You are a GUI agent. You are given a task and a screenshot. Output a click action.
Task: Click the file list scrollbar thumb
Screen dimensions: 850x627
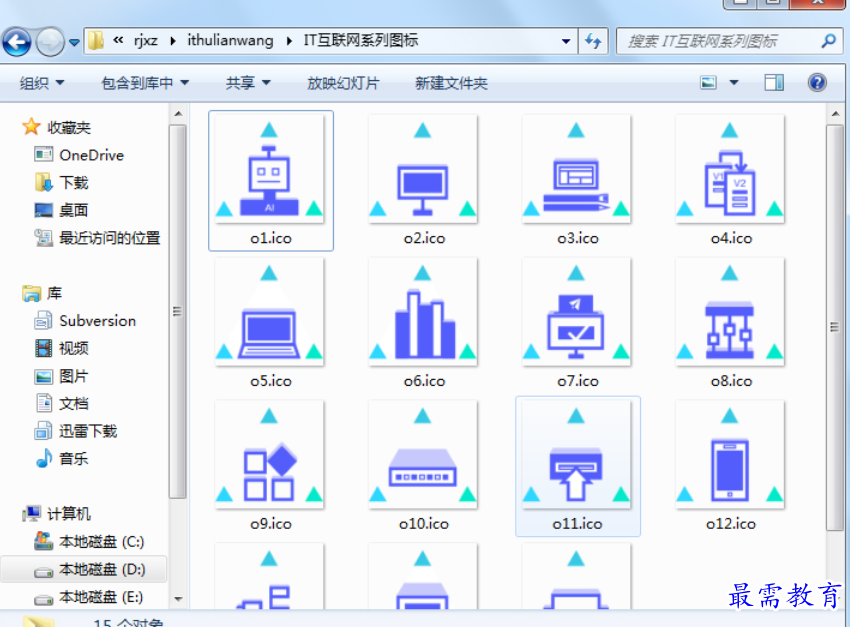click(x=835, y=327)
